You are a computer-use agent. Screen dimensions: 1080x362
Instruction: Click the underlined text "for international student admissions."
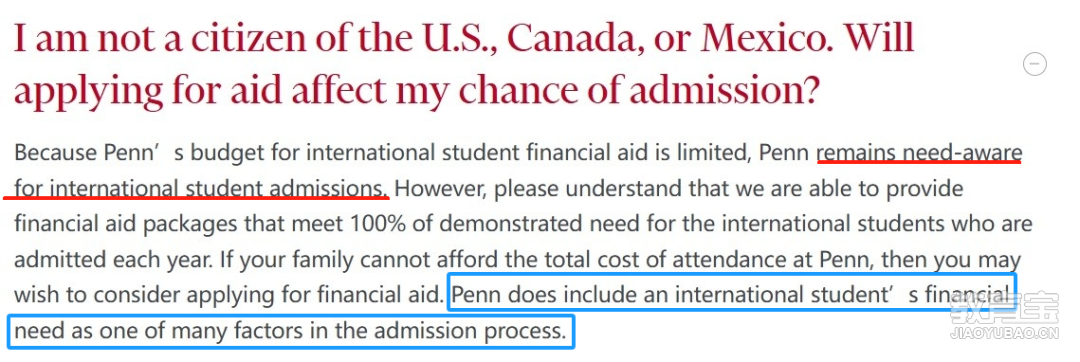pos(201,189)
